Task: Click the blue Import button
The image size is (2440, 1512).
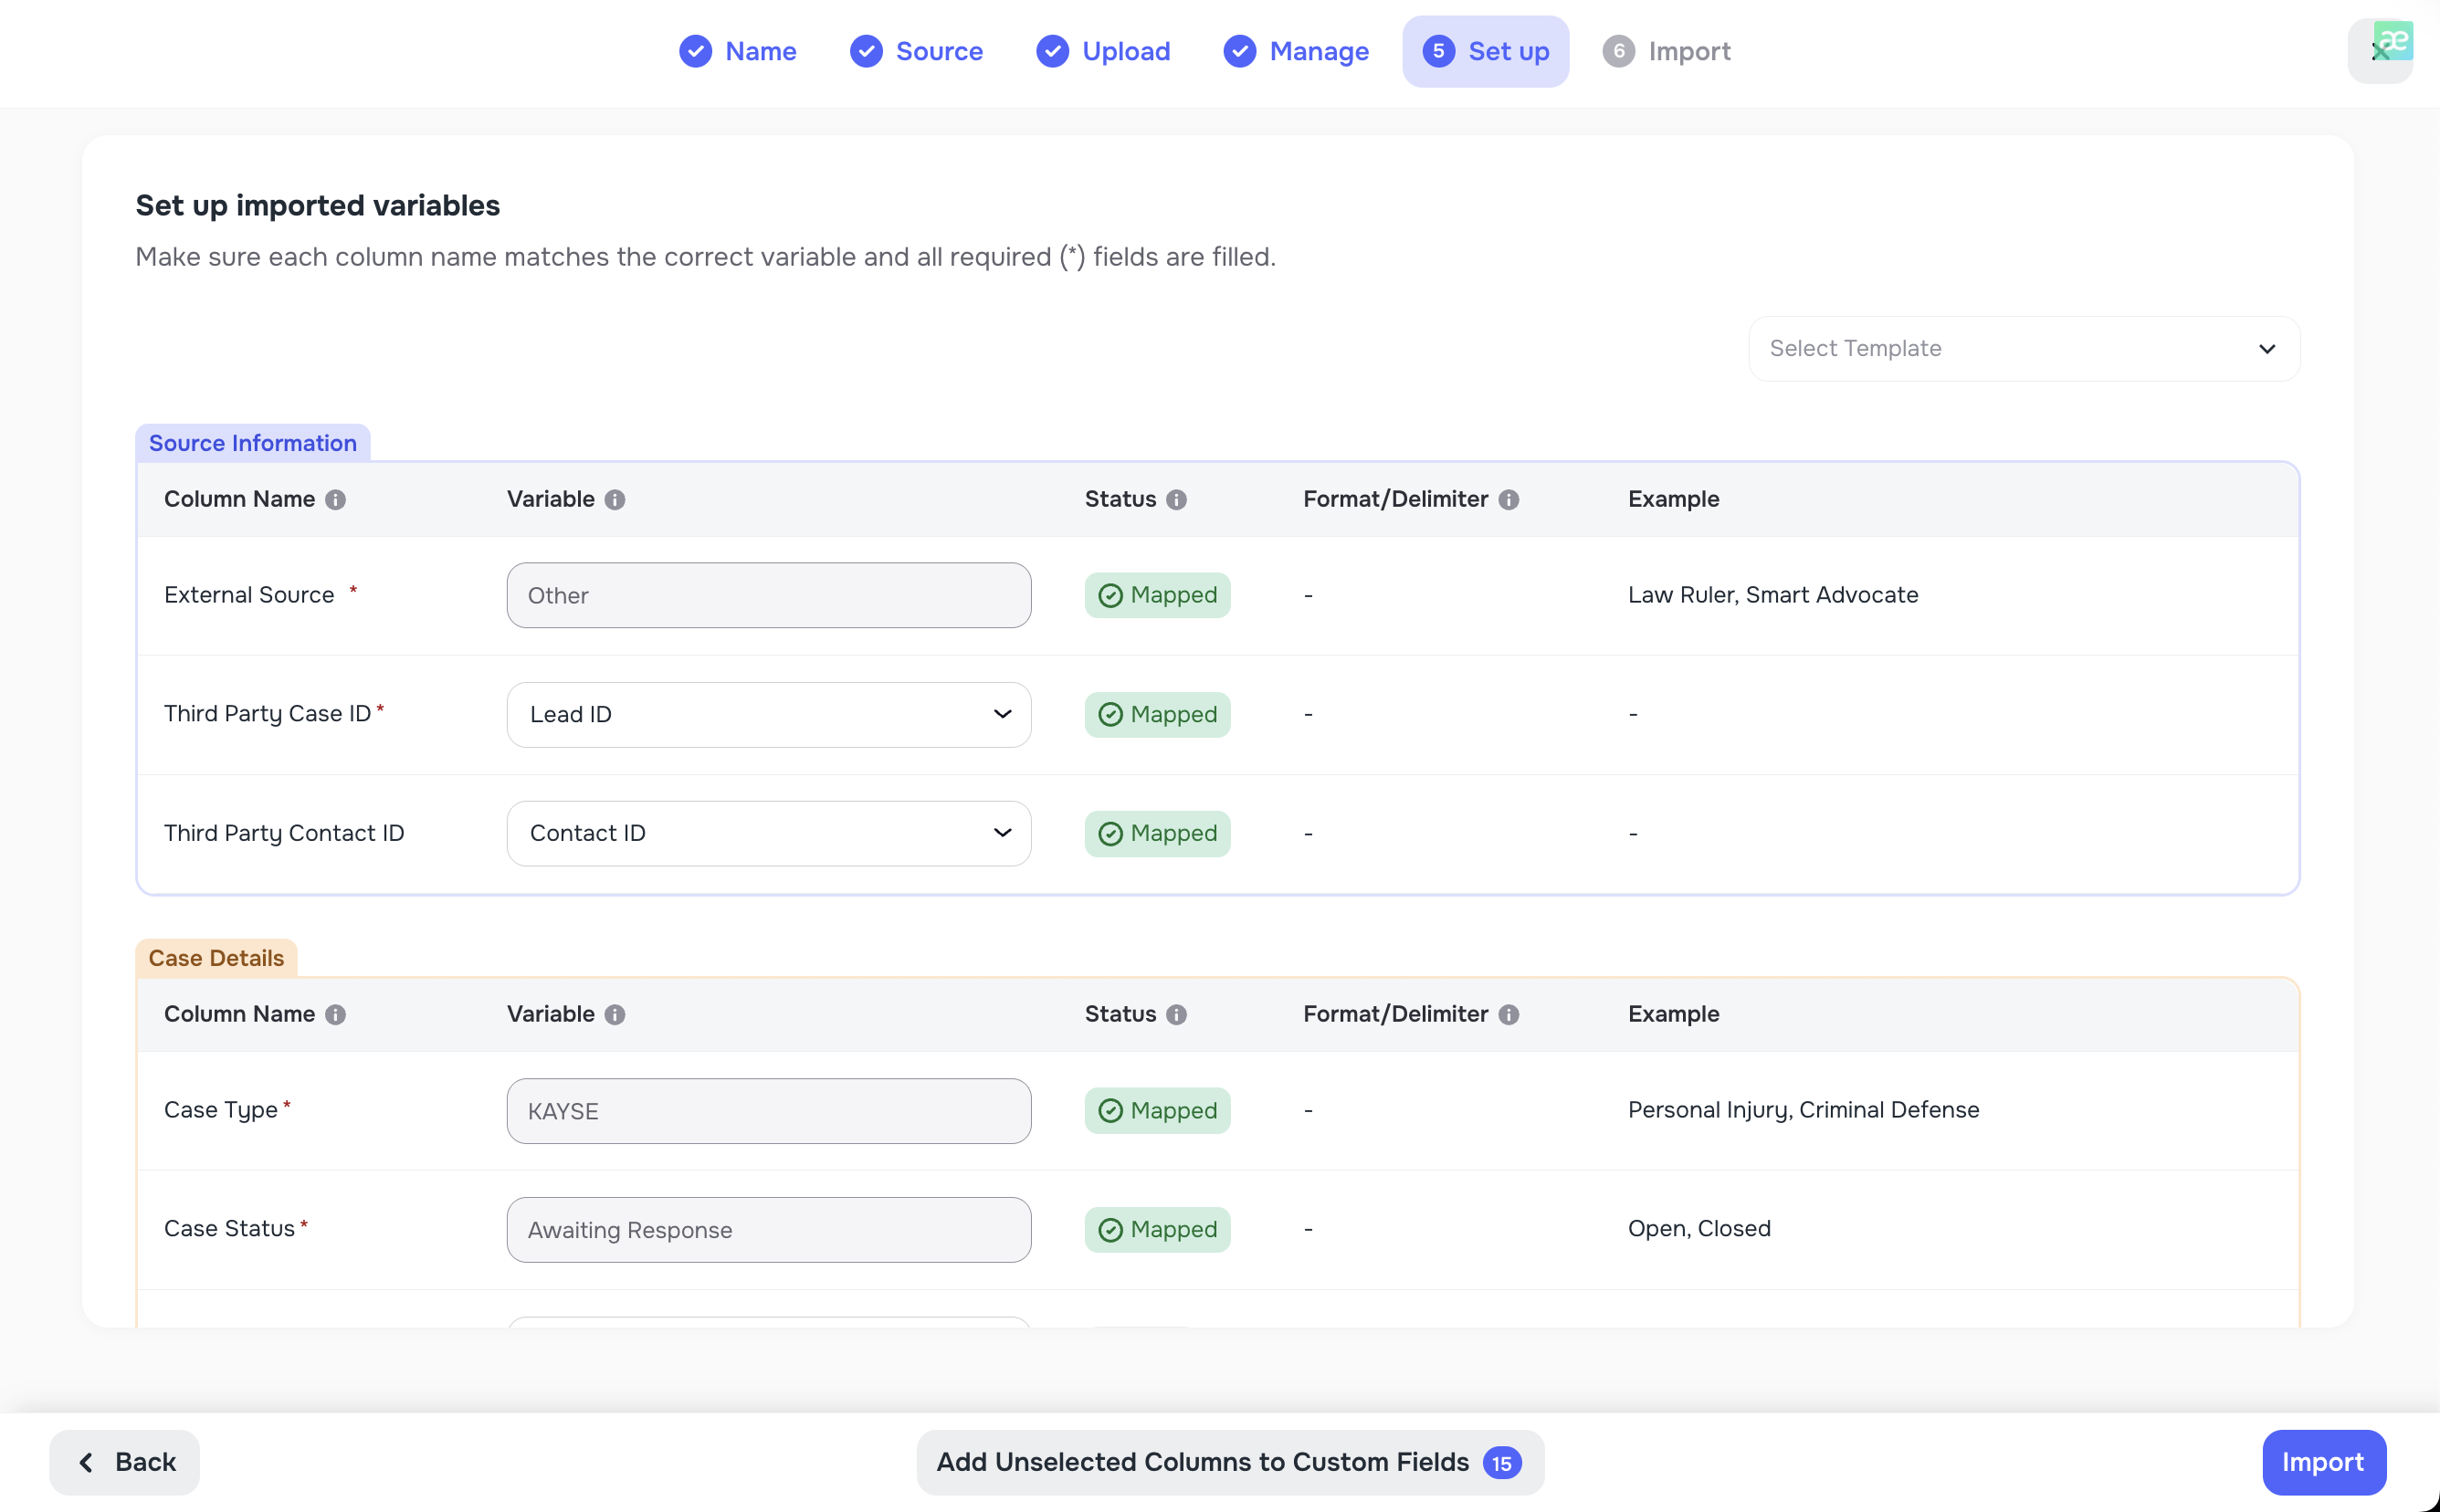Action: pyautogui.click(x=2322, y=1463)
